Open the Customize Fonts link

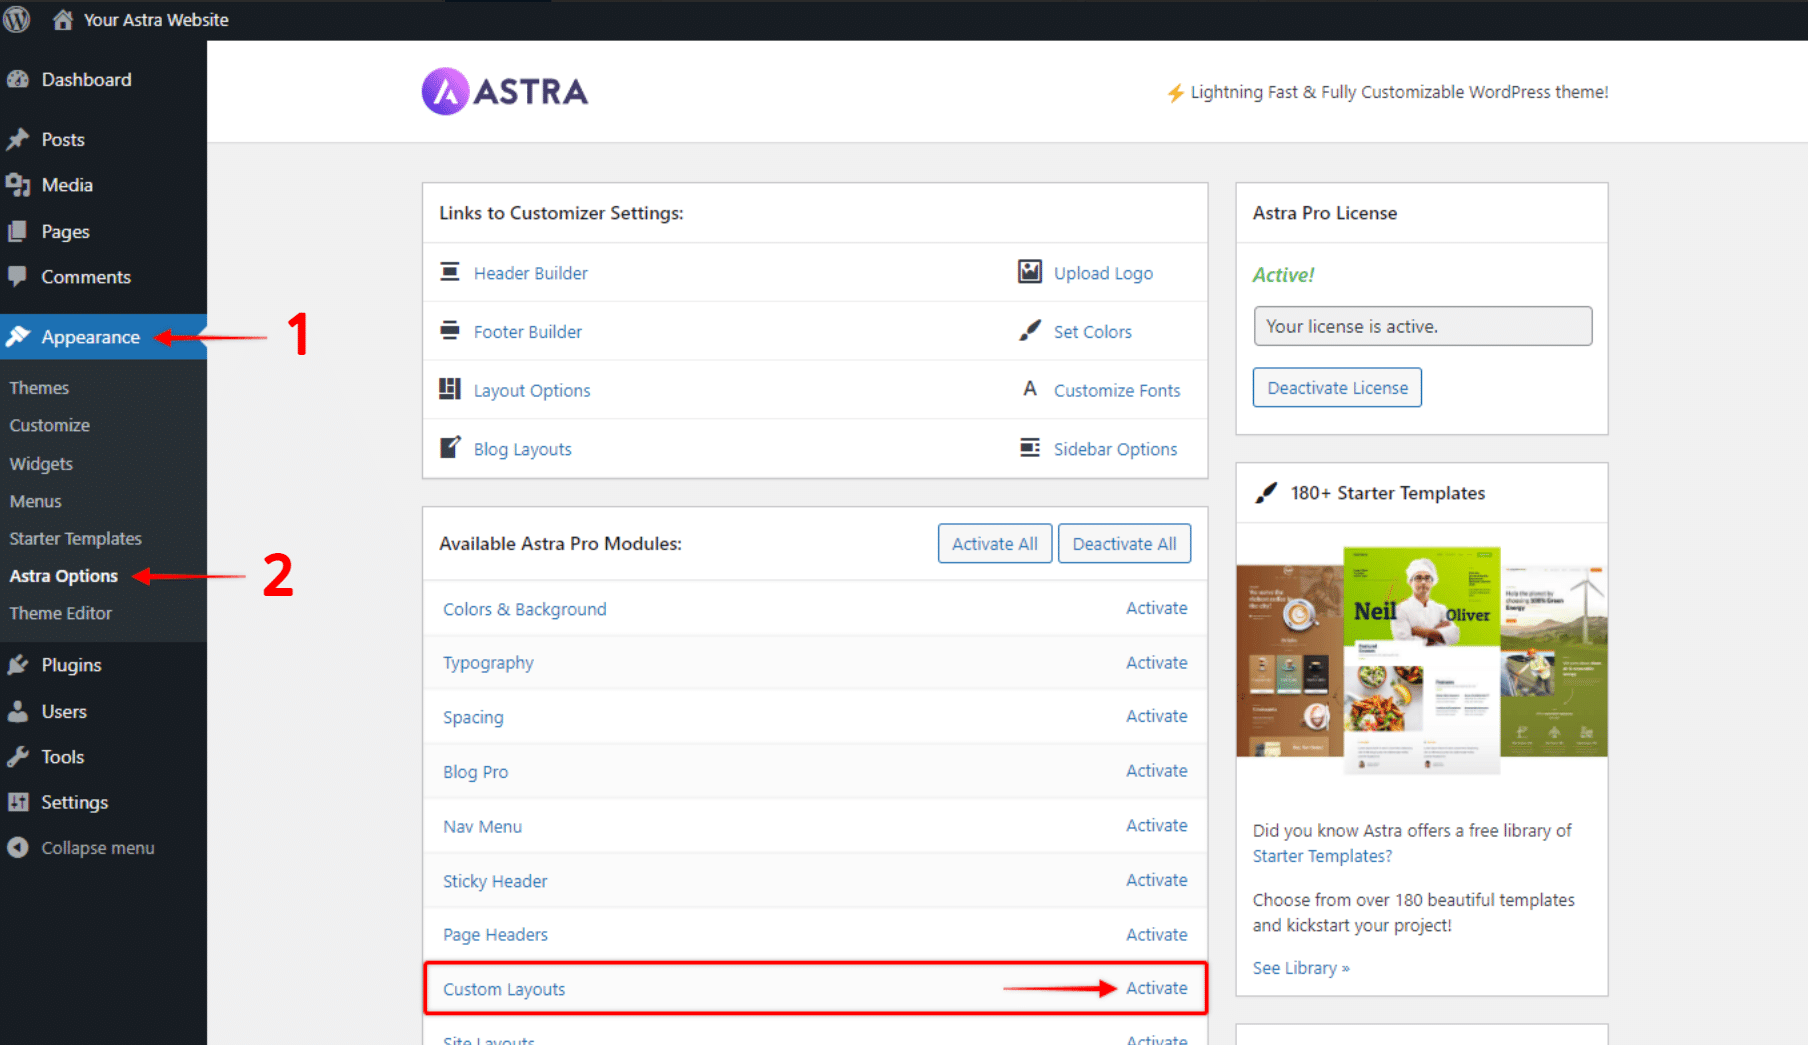click(1117, 390)
